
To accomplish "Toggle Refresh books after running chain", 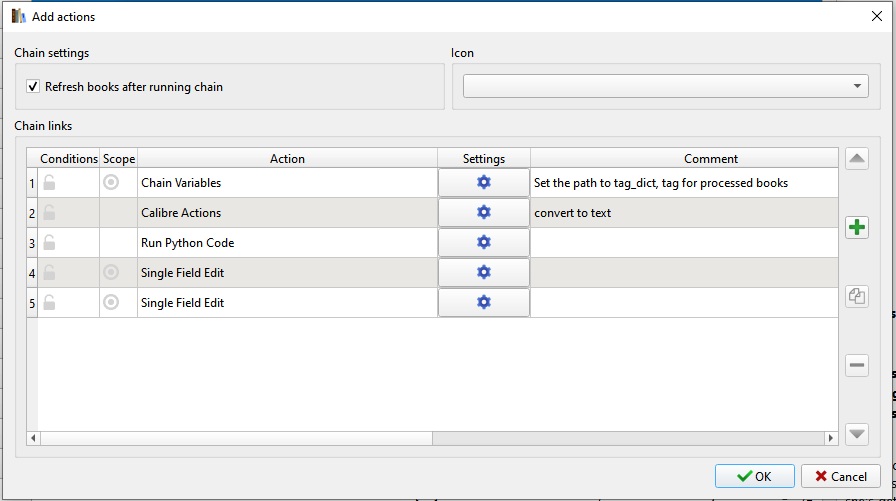I will (x=33, y=87).
